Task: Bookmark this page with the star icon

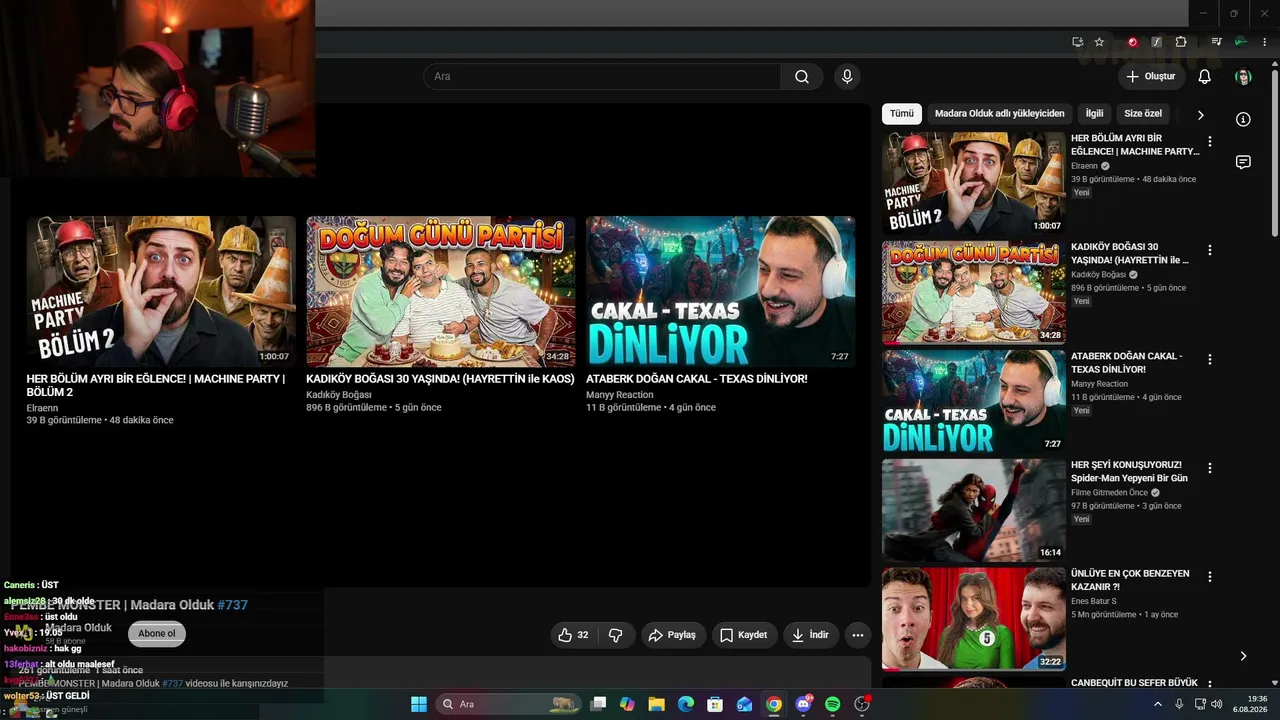Action: 1099,42
